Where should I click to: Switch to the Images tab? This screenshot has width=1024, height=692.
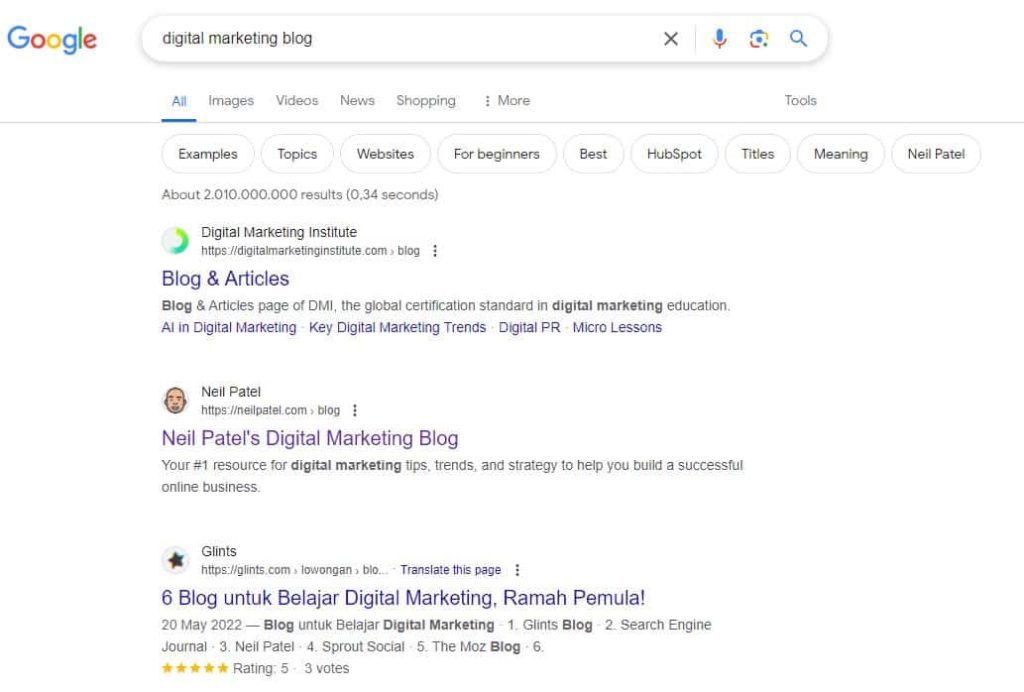point(230,101)
